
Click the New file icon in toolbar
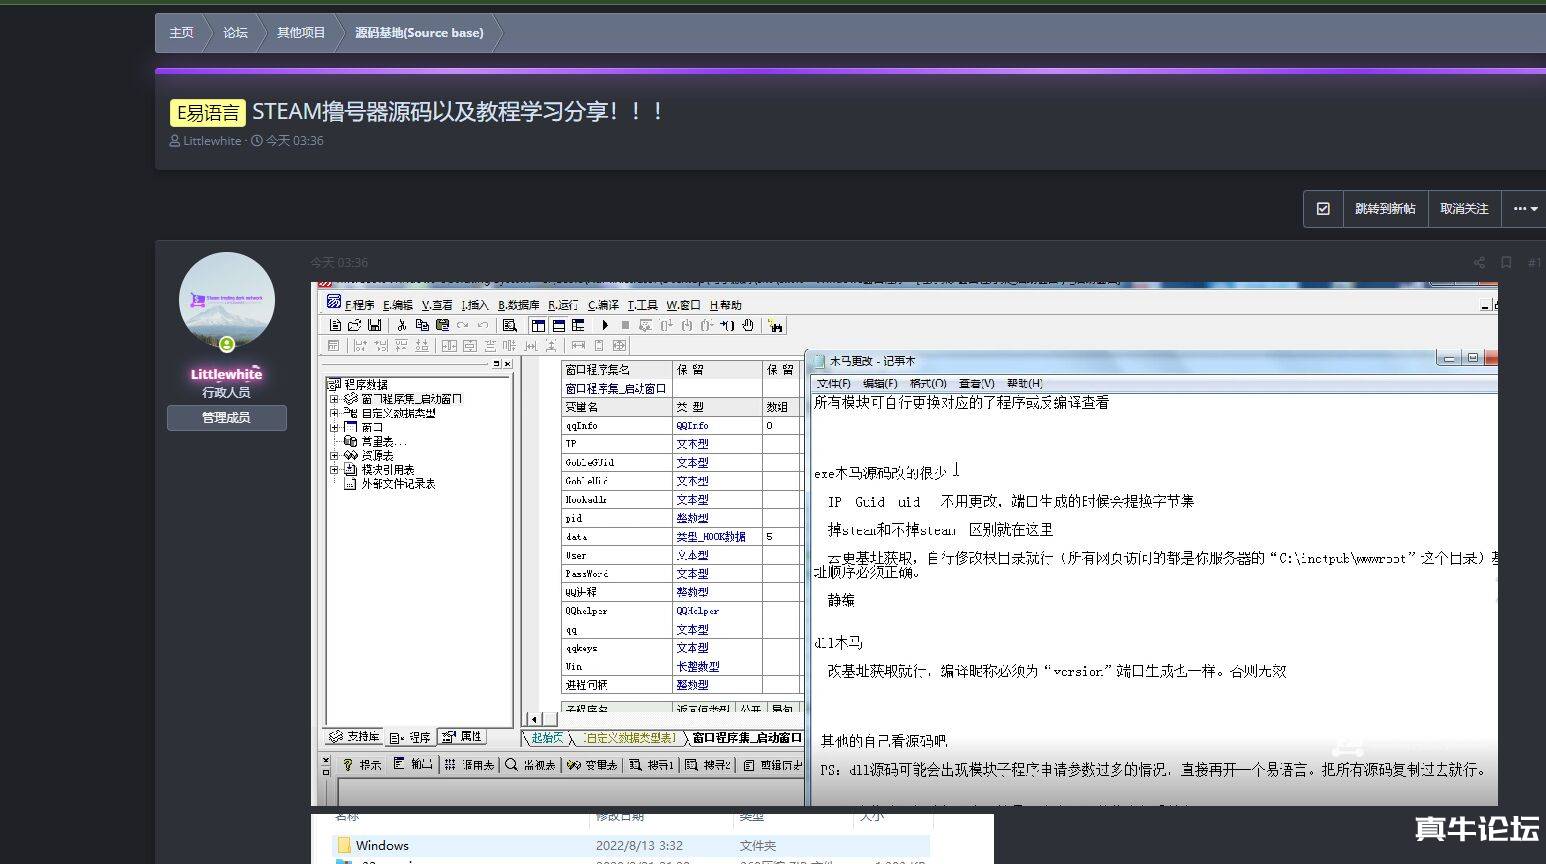tap(335, 325)
